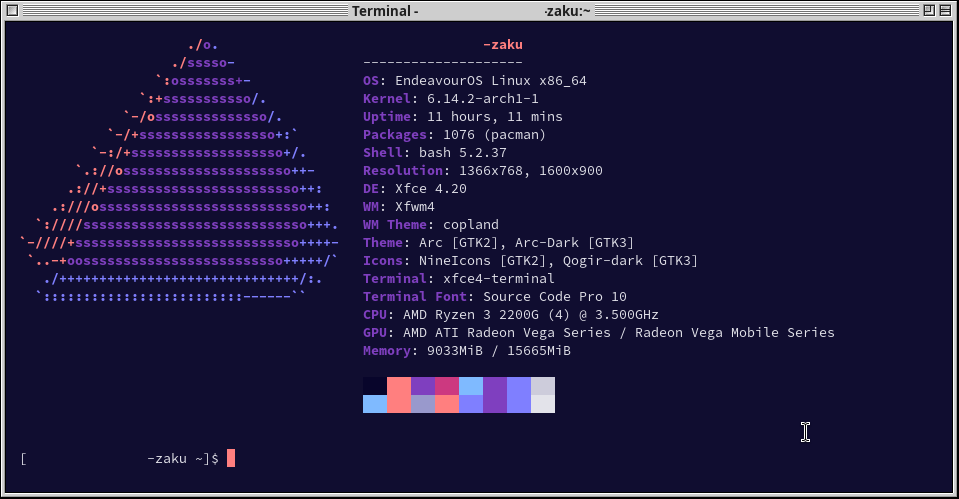Click the "GPU: AMD ATI Radeon Vega Series" line
The image size is (959, 499).
599,333
